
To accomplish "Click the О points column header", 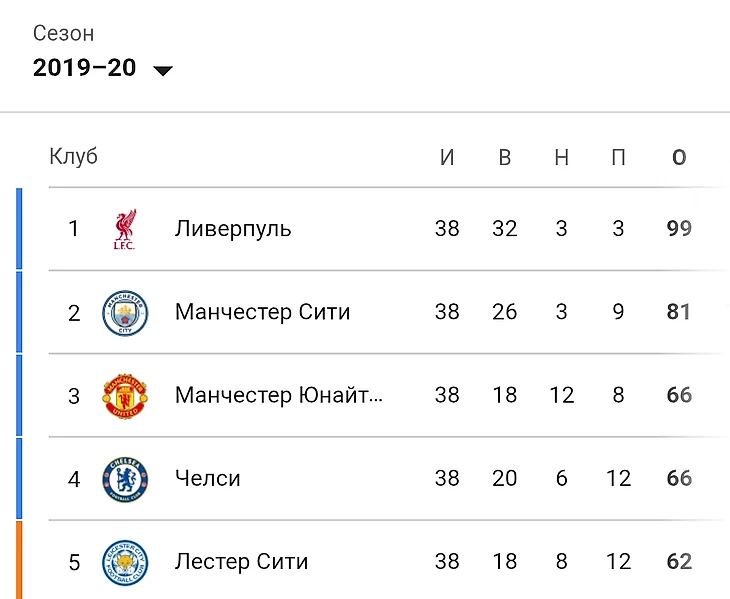I will click(x=679, y=157).
